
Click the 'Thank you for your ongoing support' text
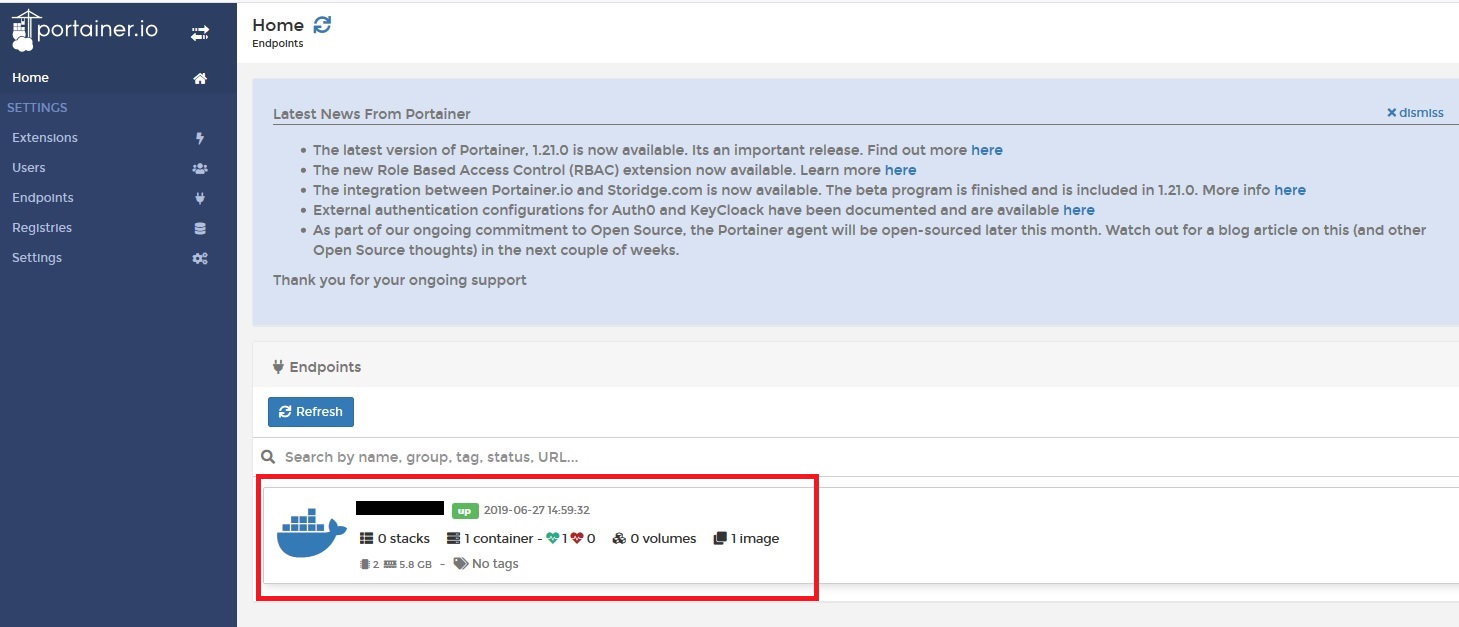coord(400,280)
